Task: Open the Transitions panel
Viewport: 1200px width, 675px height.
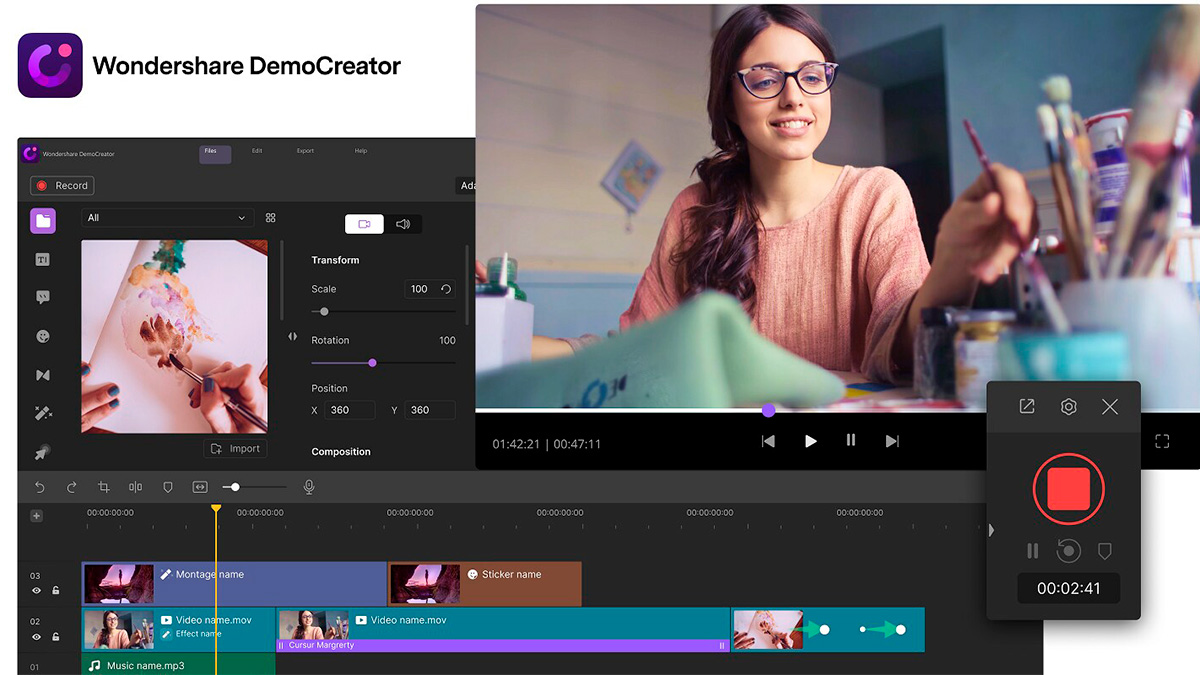Action: (43, 374)
